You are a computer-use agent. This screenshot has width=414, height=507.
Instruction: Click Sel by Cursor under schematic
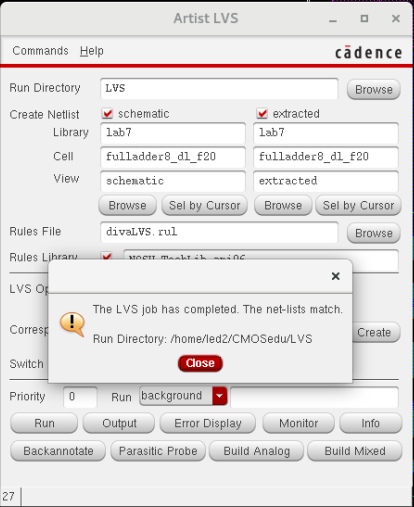click(x=204, y=205)
